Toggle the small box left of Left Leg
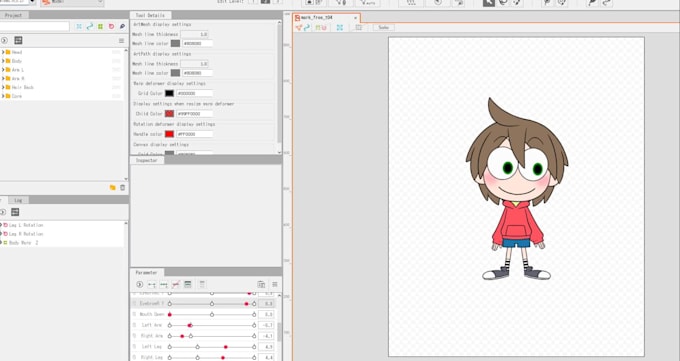Screen dimensions: 680x361 [x=134, y=347]
